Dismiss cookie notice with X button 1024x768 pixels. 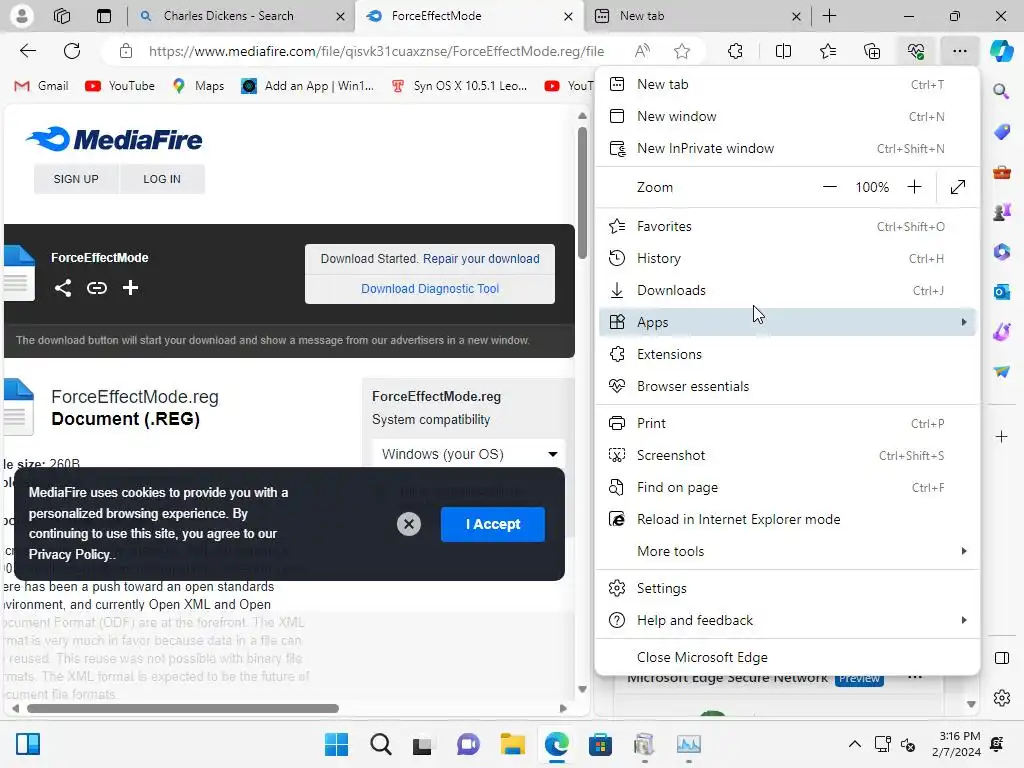[409, 524]
